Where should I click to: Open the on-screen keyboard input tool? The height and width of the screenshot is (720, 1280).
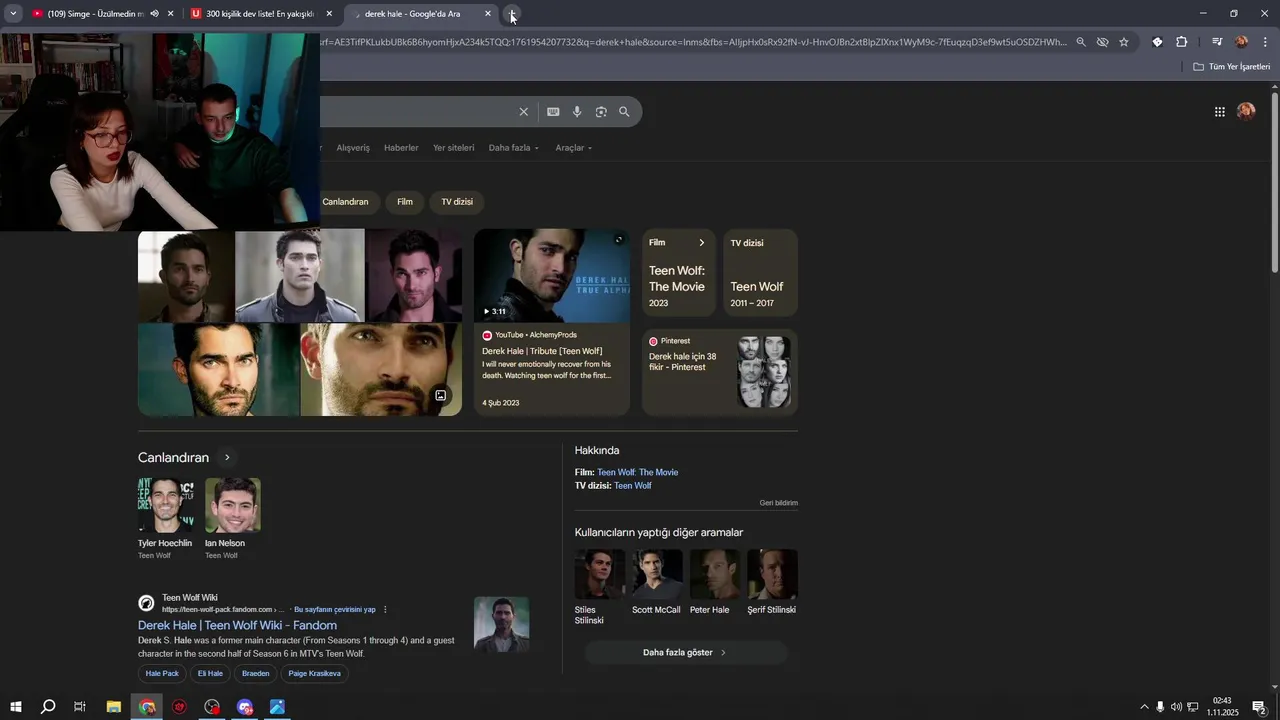coord(553,112)
